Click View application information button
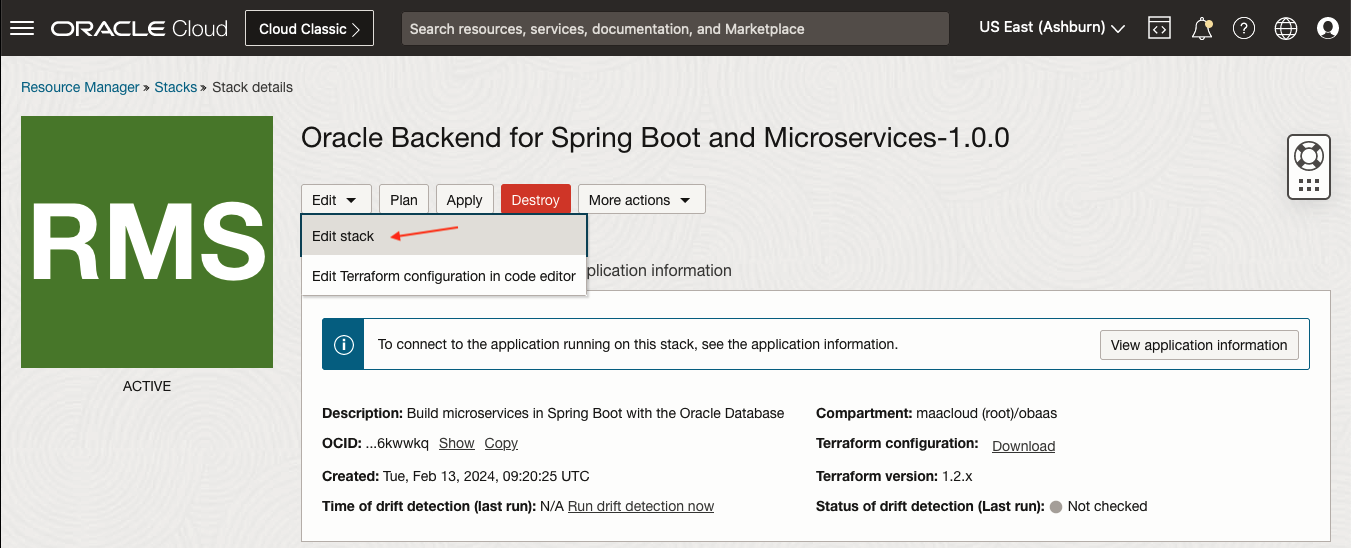1351x548 pixels. [1198, 345]
